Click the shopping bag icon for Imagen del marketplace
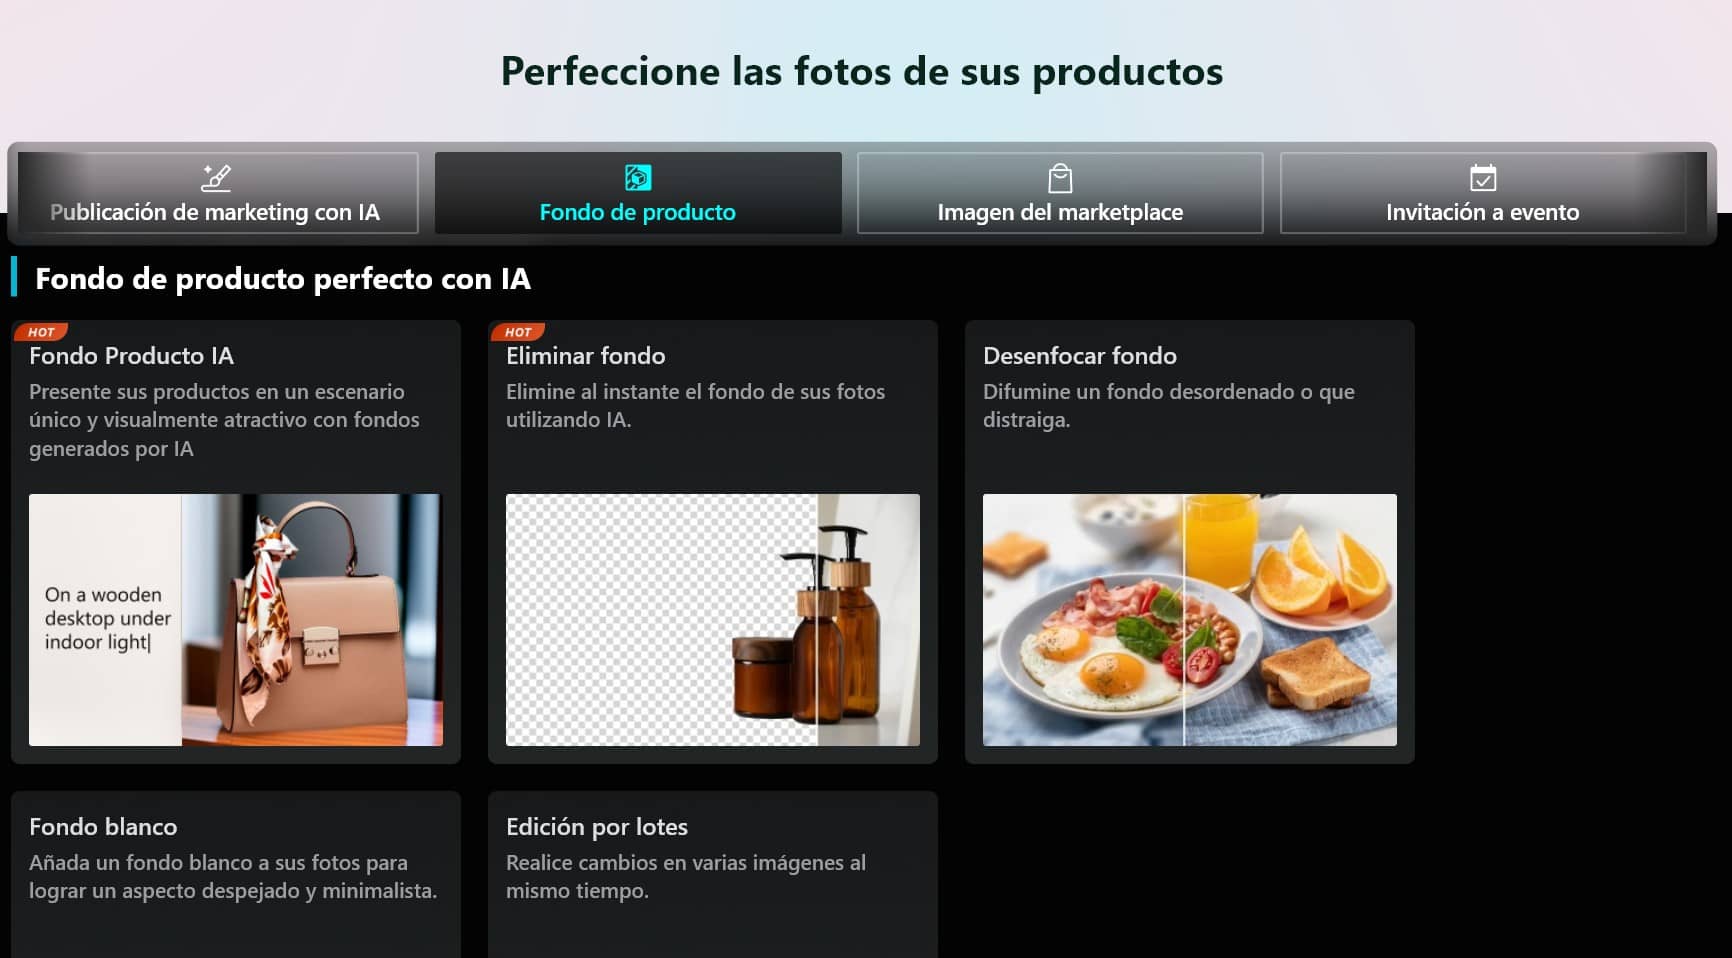The width and height of the screenshot is (1732, 958). [1059, 177]
